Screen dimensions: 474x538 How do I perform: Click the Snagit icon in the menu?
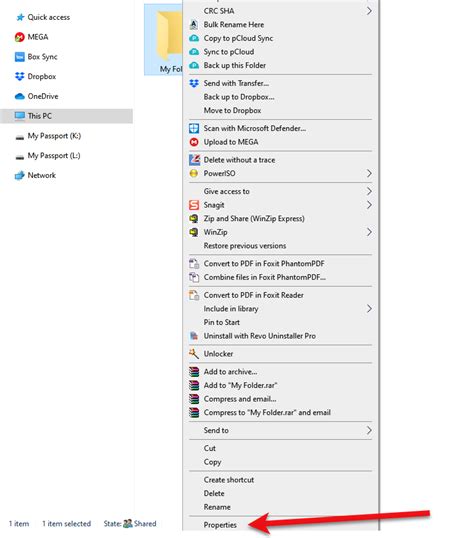[x=194, y=205]
